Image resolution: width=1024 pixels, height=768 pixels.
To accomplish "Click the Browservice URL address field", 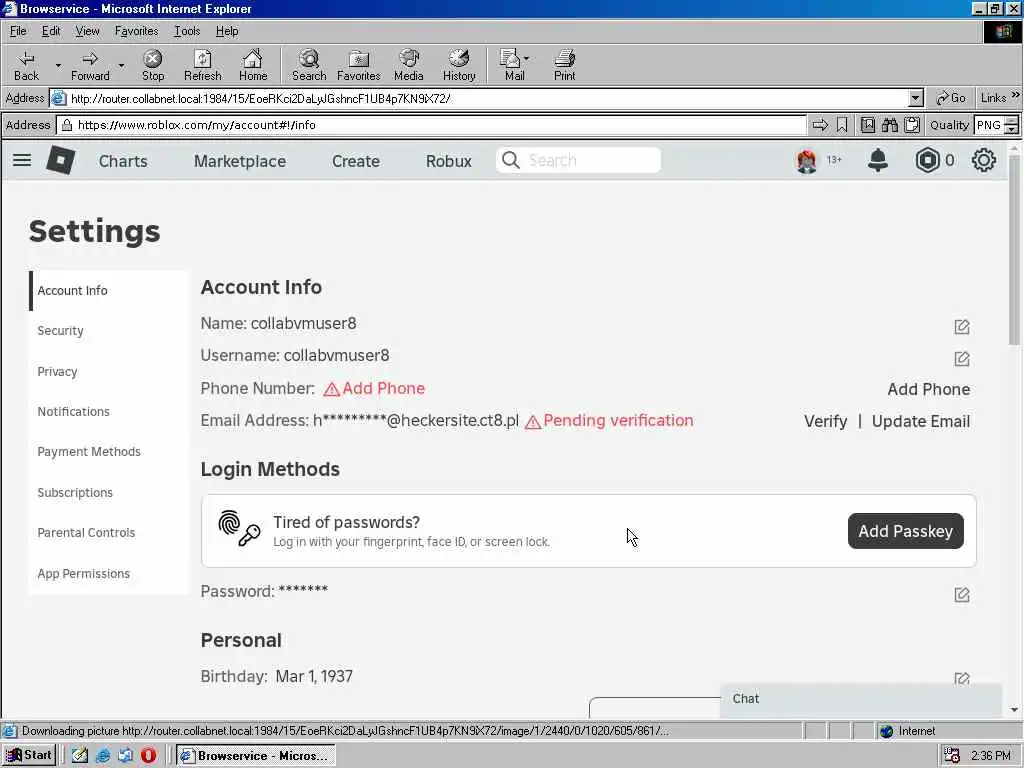I will coord(432,125).
